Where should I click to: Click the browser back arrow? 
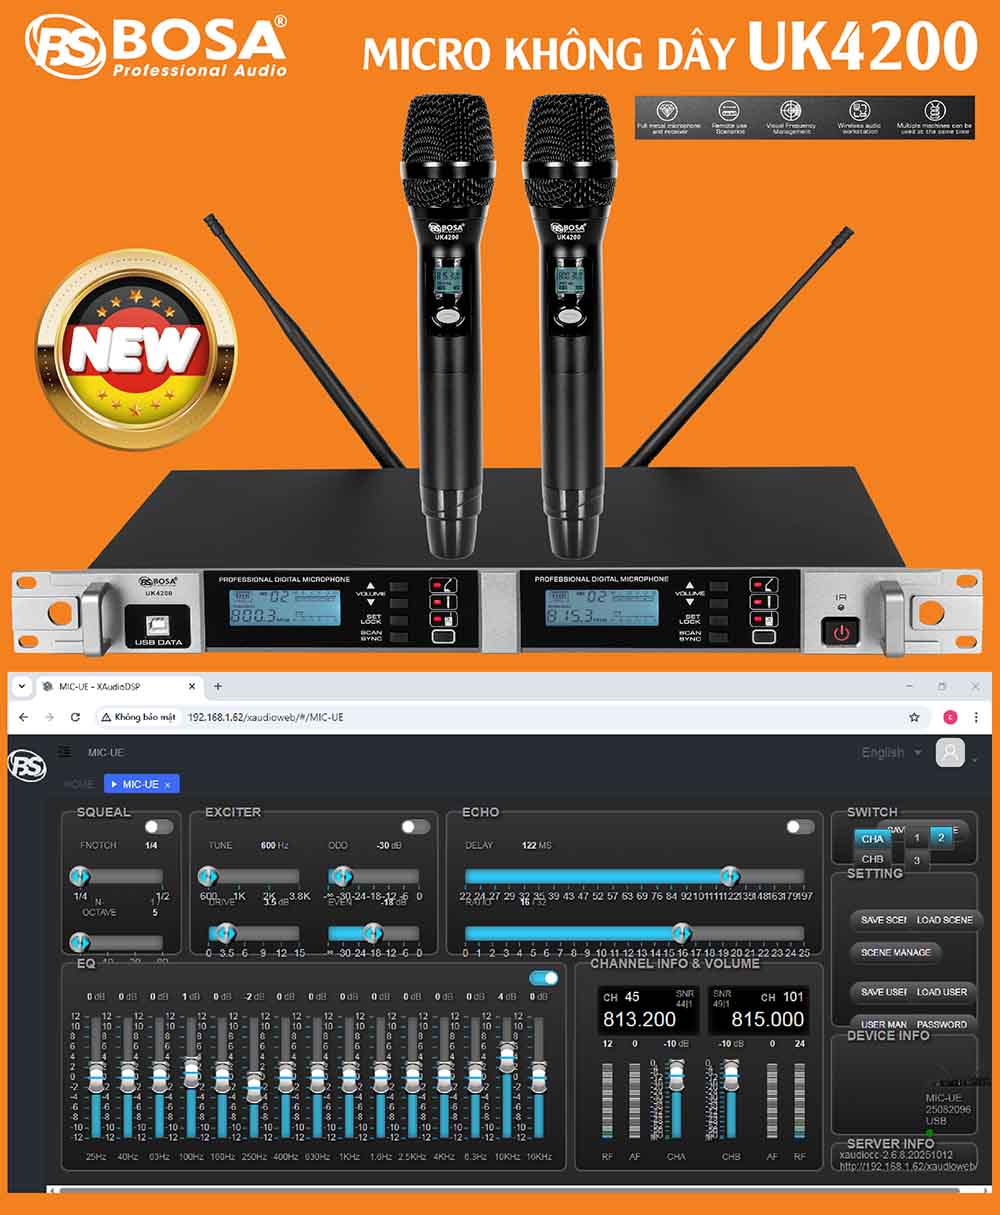click(x=23, y=717)
